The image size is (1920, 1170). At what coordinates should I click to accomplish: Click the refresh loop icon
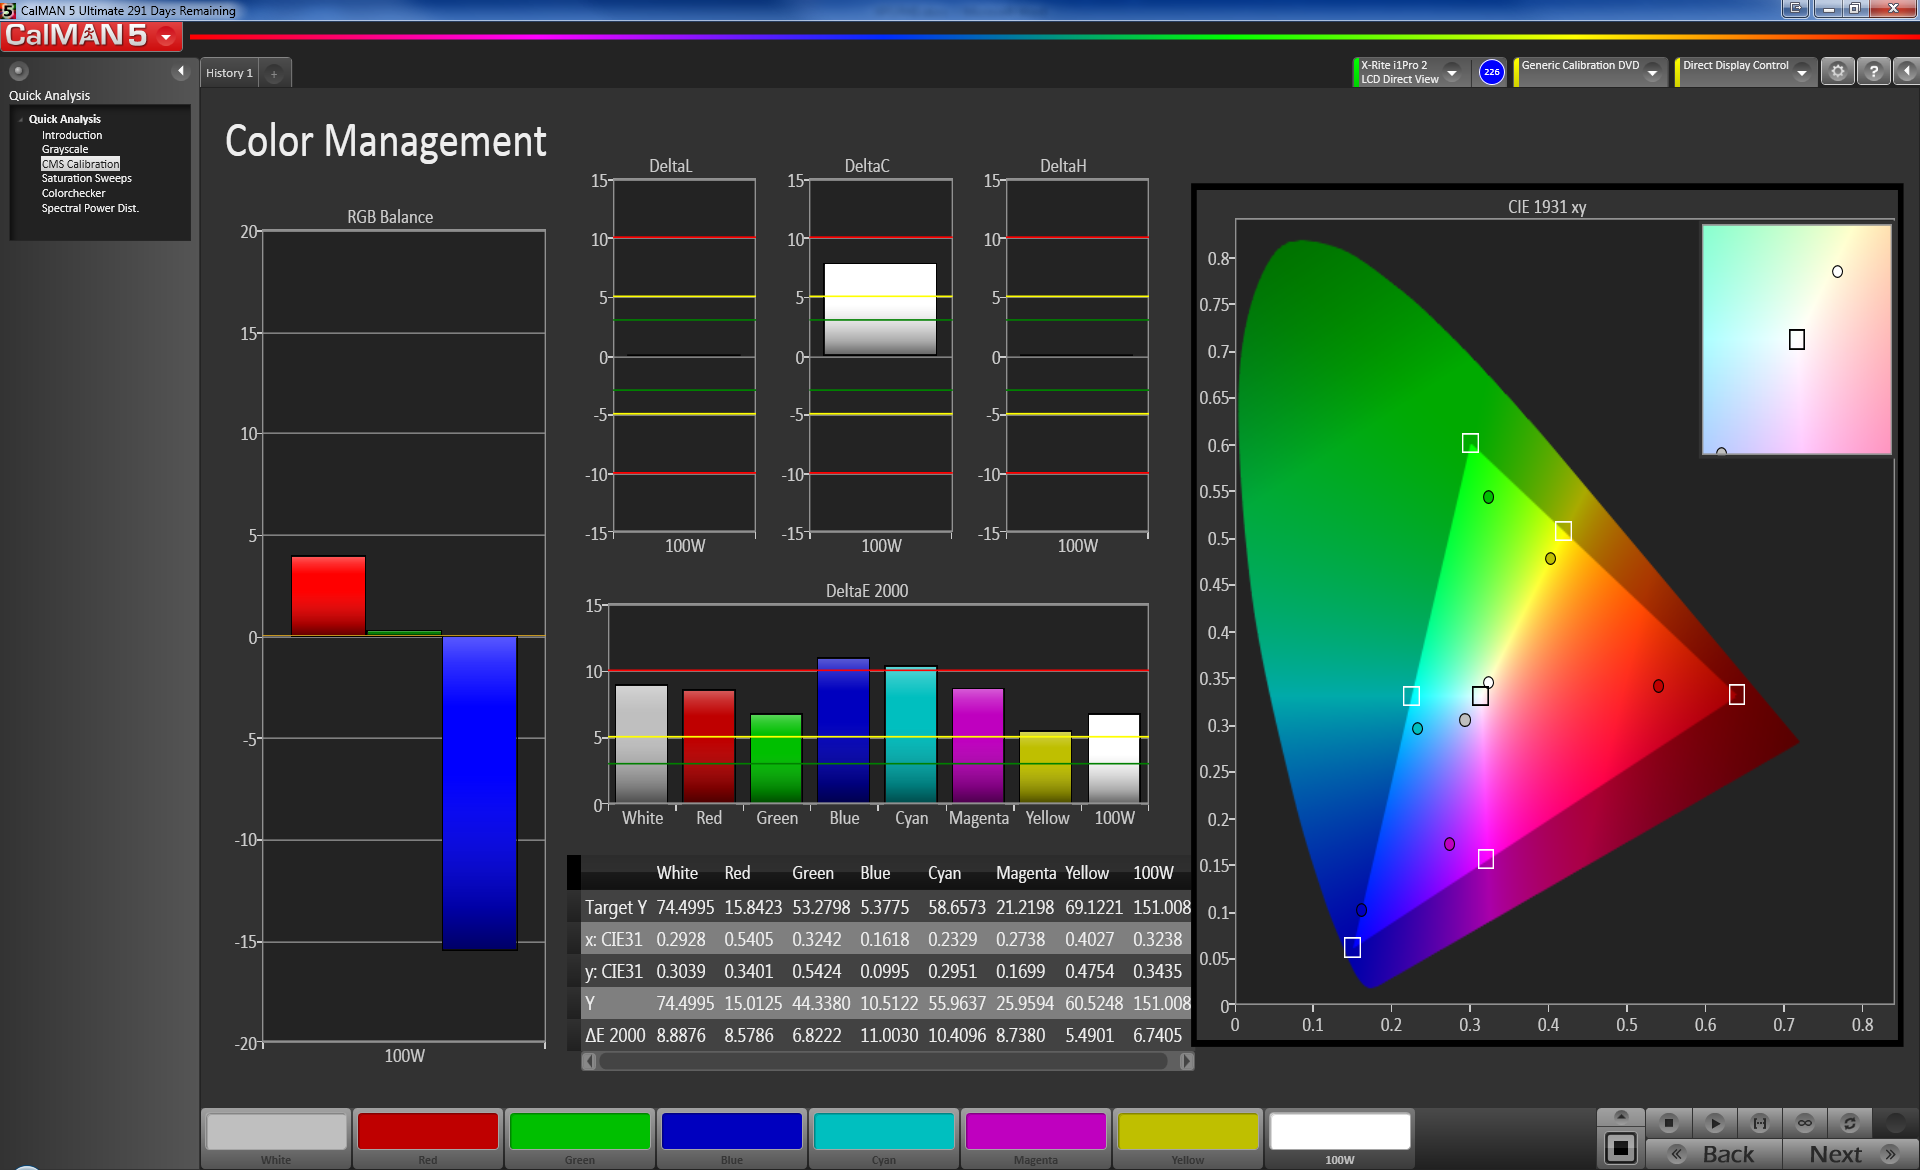(x=1850, y=1123)
